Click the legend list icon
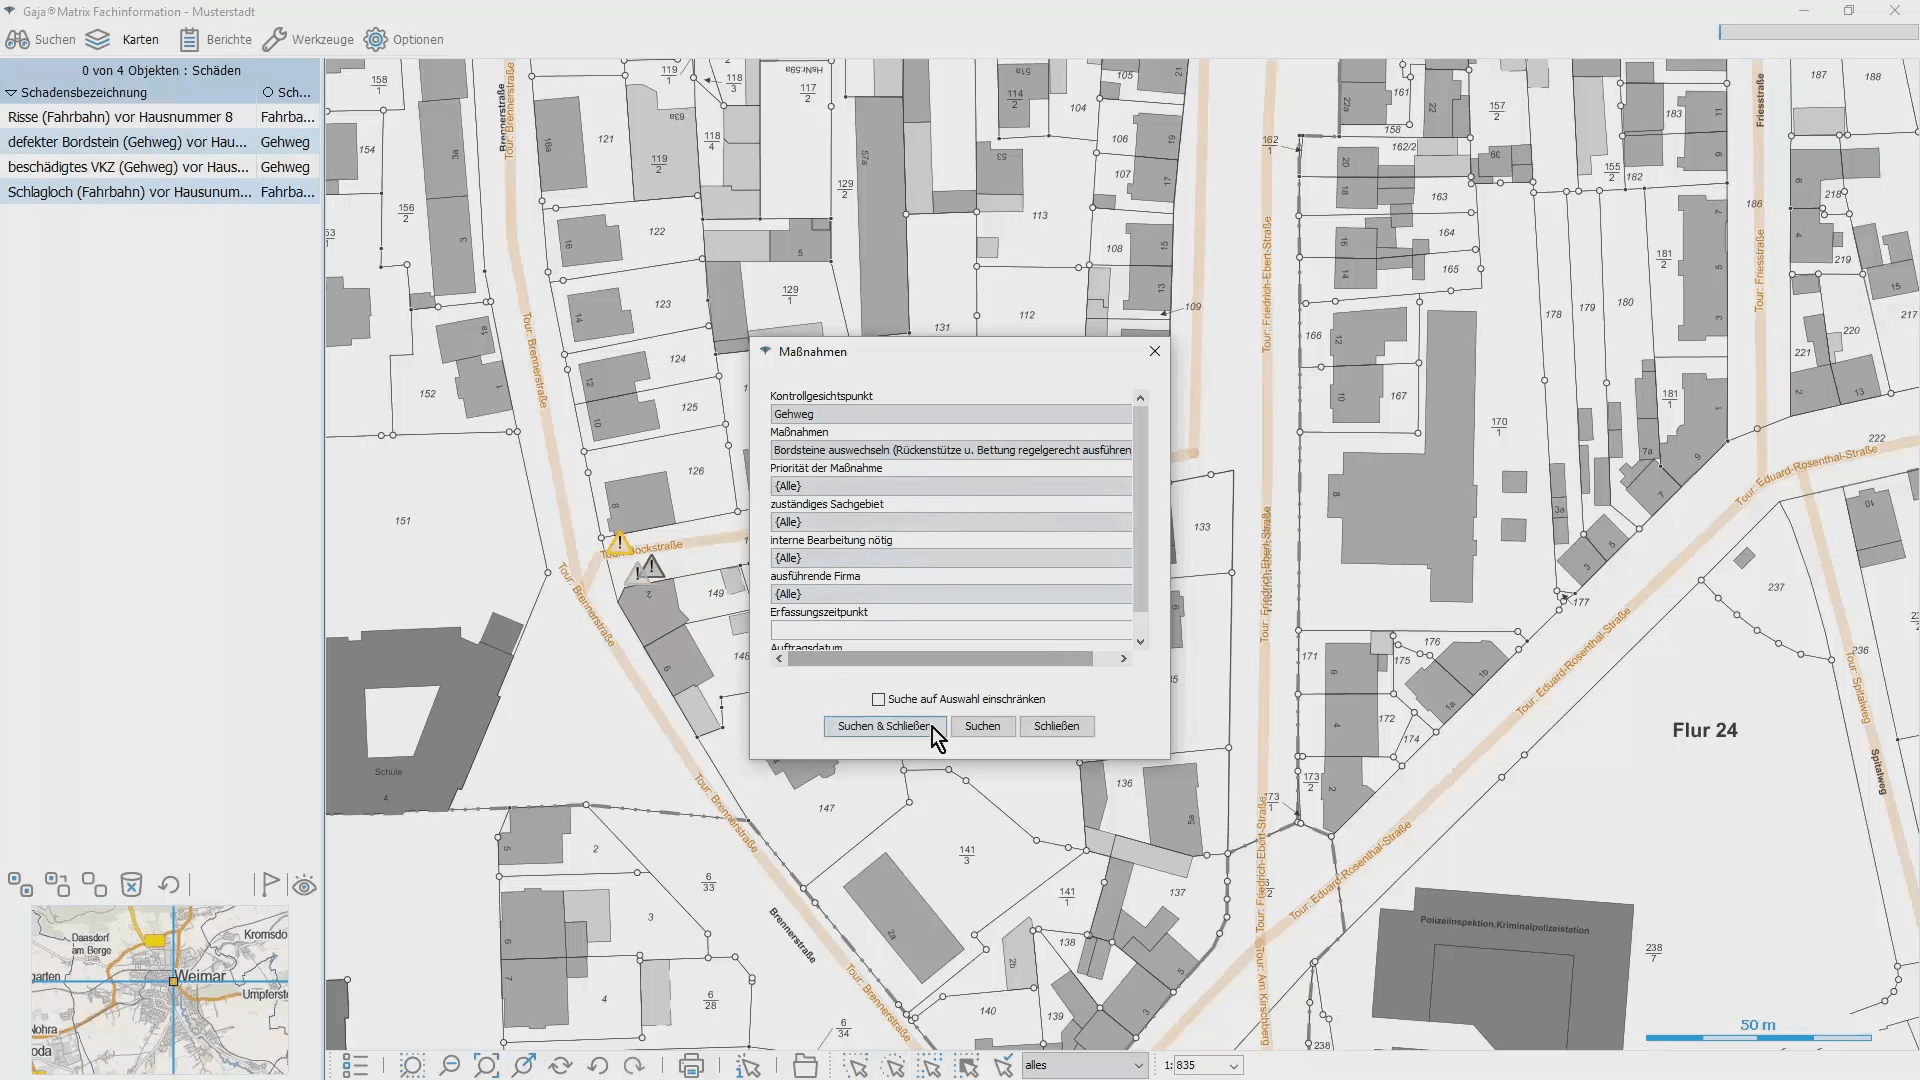1920x1080 pixels. (x=355, y=1066)
